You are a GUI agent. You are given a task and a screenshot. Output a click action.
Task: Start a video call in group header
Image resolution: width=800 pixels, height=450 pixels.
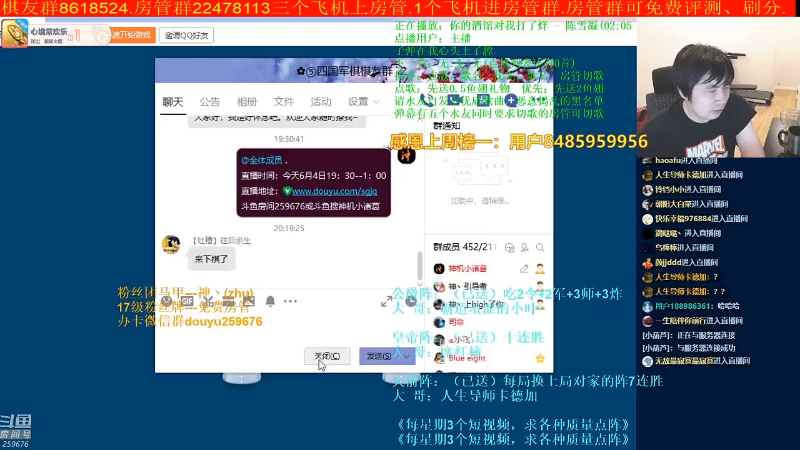coord(453,100)
